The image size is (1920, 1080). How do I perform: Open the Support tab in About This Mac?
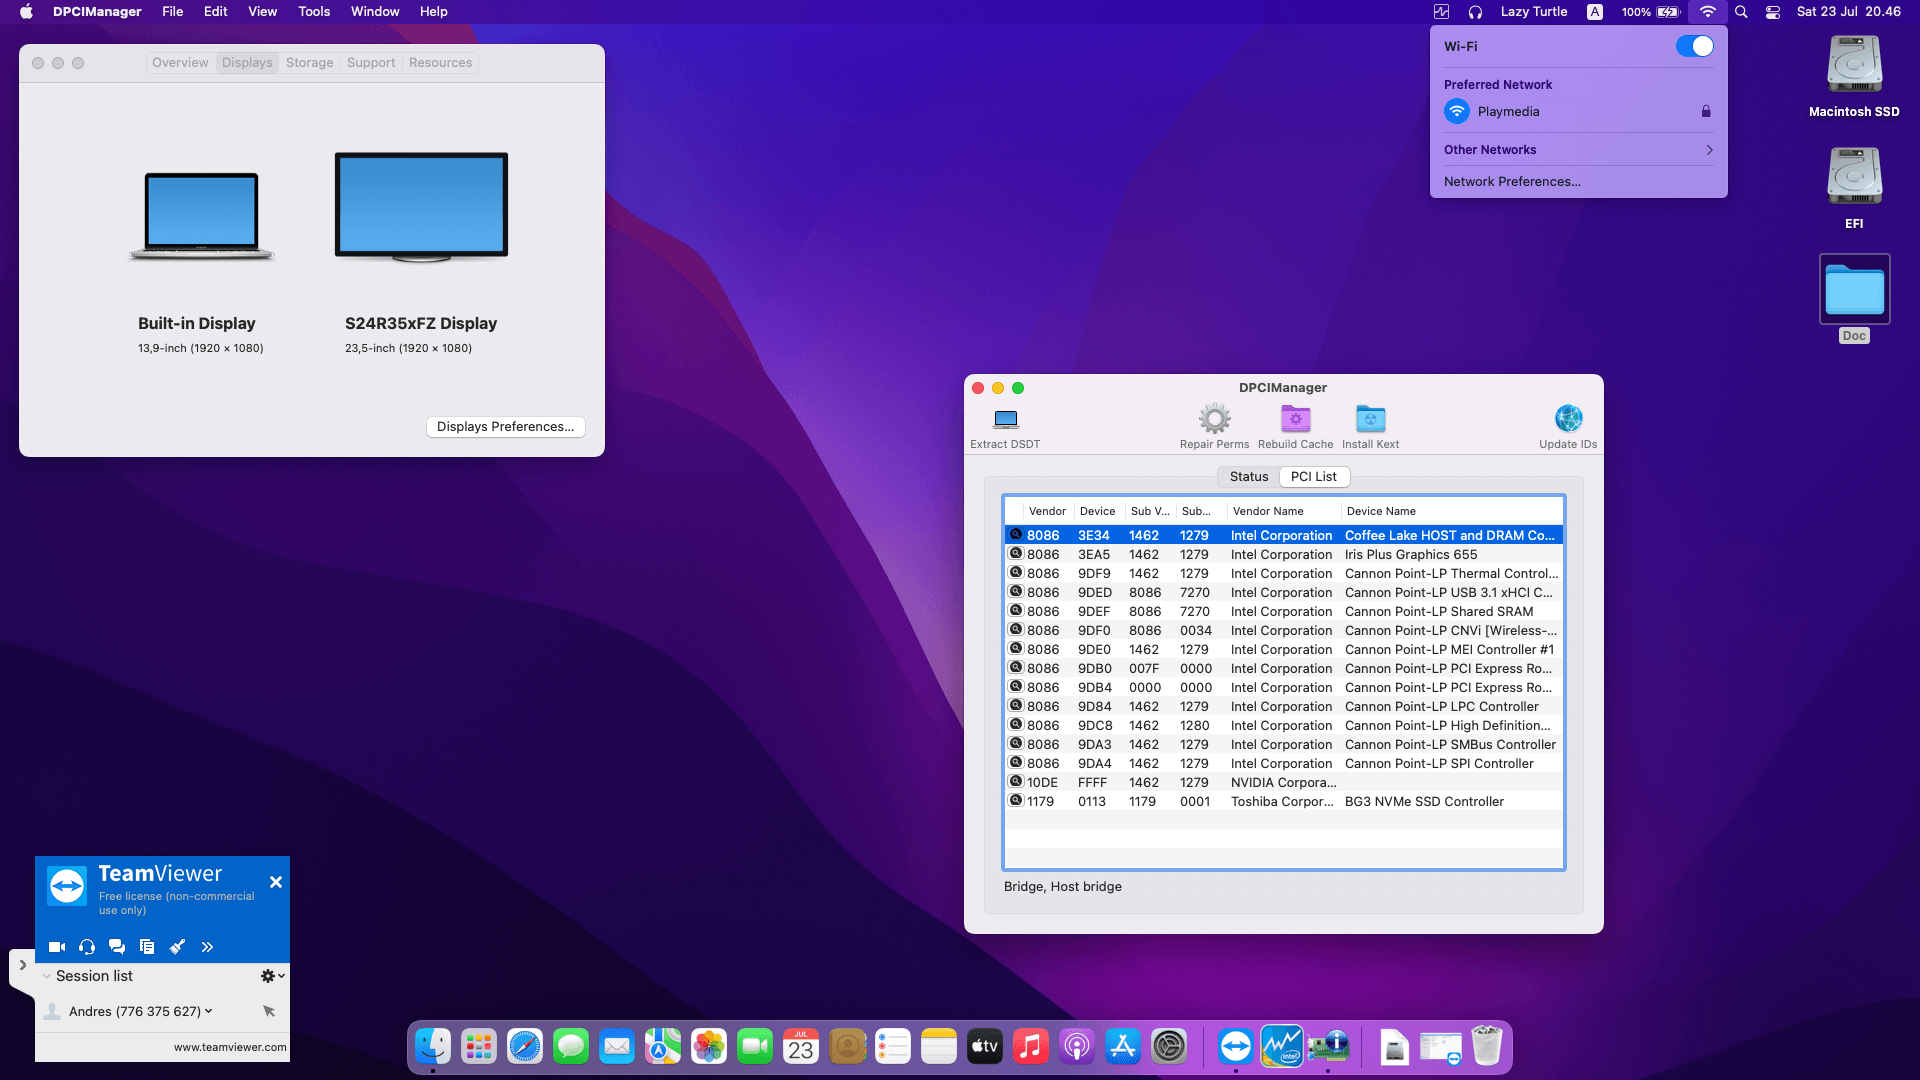click(x=371, y=62)
